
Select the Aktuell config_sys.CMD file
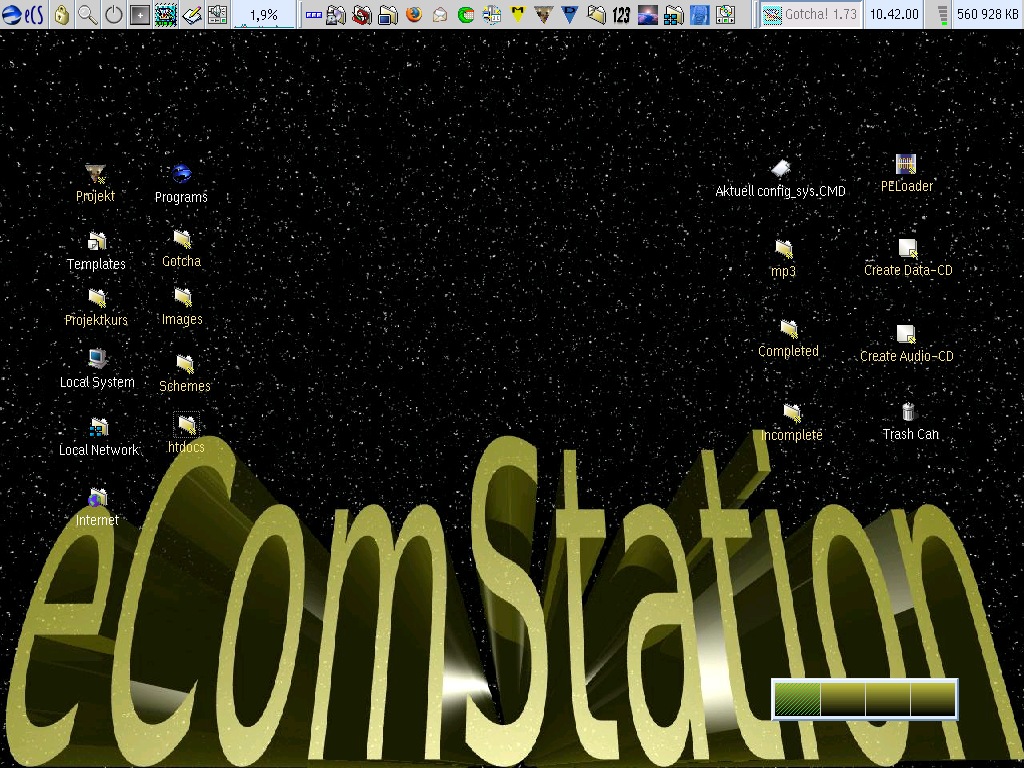pos(781,169)
